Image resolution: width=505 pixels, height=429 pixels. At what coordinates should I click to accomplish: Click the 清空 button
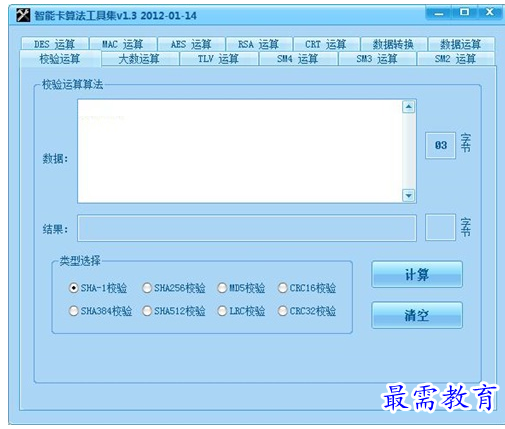(417, 315)
